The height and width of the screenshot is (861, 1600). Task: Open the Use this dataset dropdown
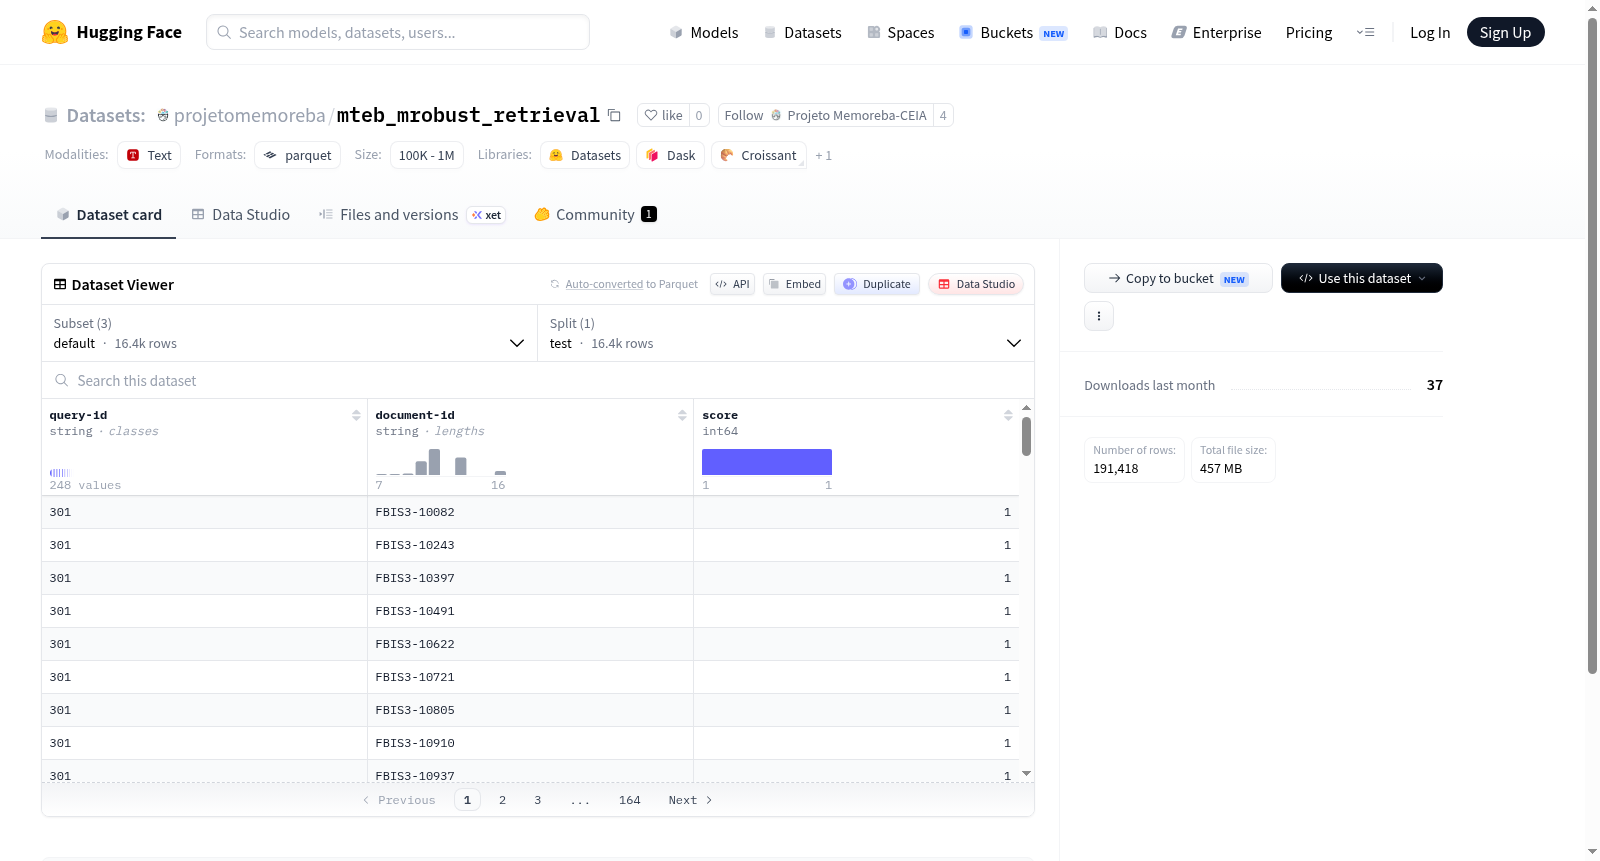[1362, 278]
